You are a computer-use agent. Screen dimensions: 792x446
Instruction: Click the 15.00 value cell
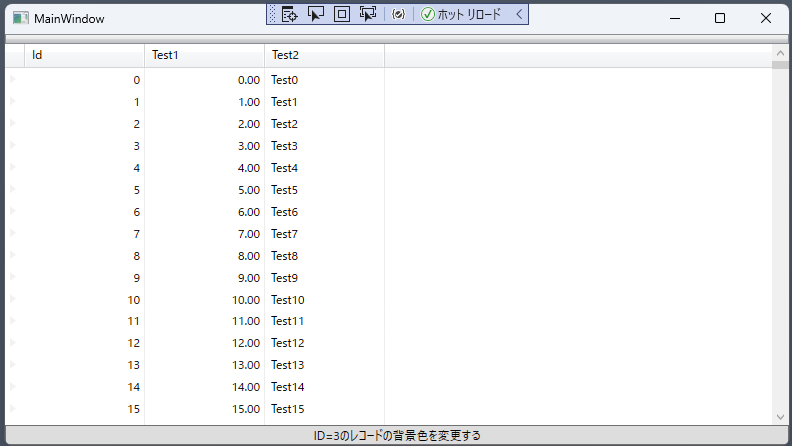(x=205, y=409)
